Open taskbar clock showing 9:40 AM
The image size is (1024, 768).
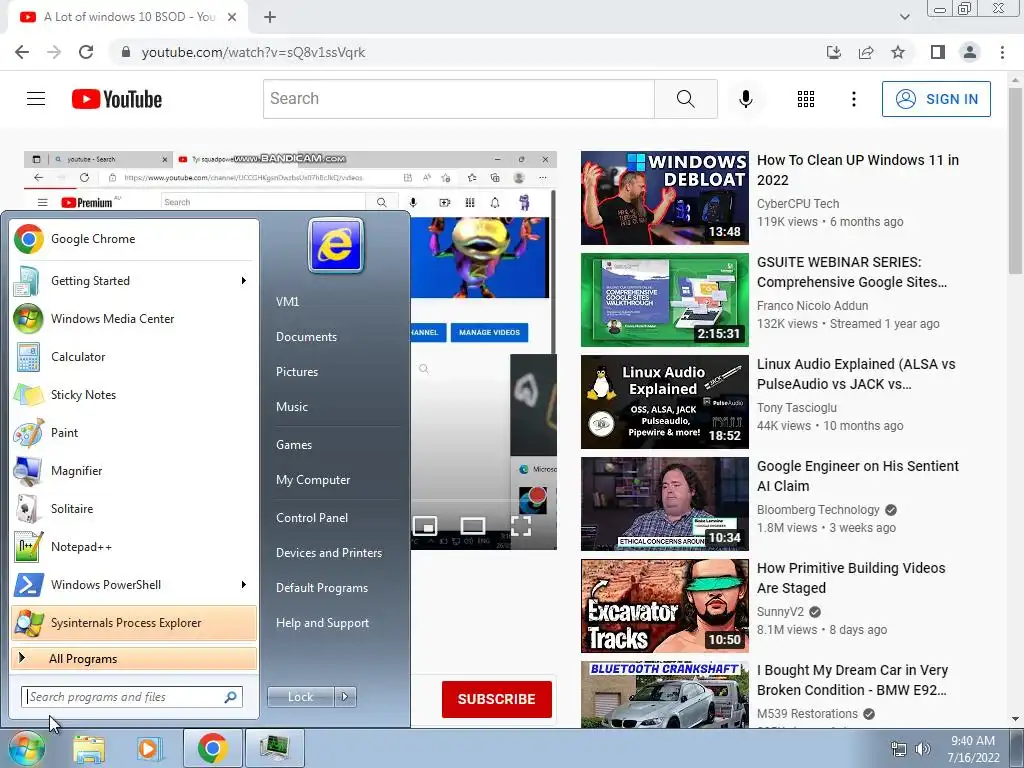(x=973, y=749)
